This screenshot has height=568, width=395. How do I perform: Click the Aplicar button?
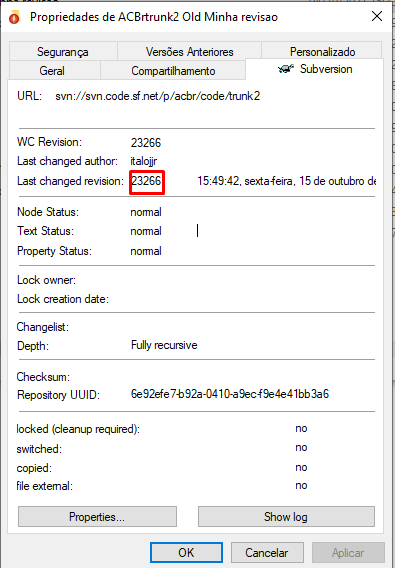(x=348, y=552)
